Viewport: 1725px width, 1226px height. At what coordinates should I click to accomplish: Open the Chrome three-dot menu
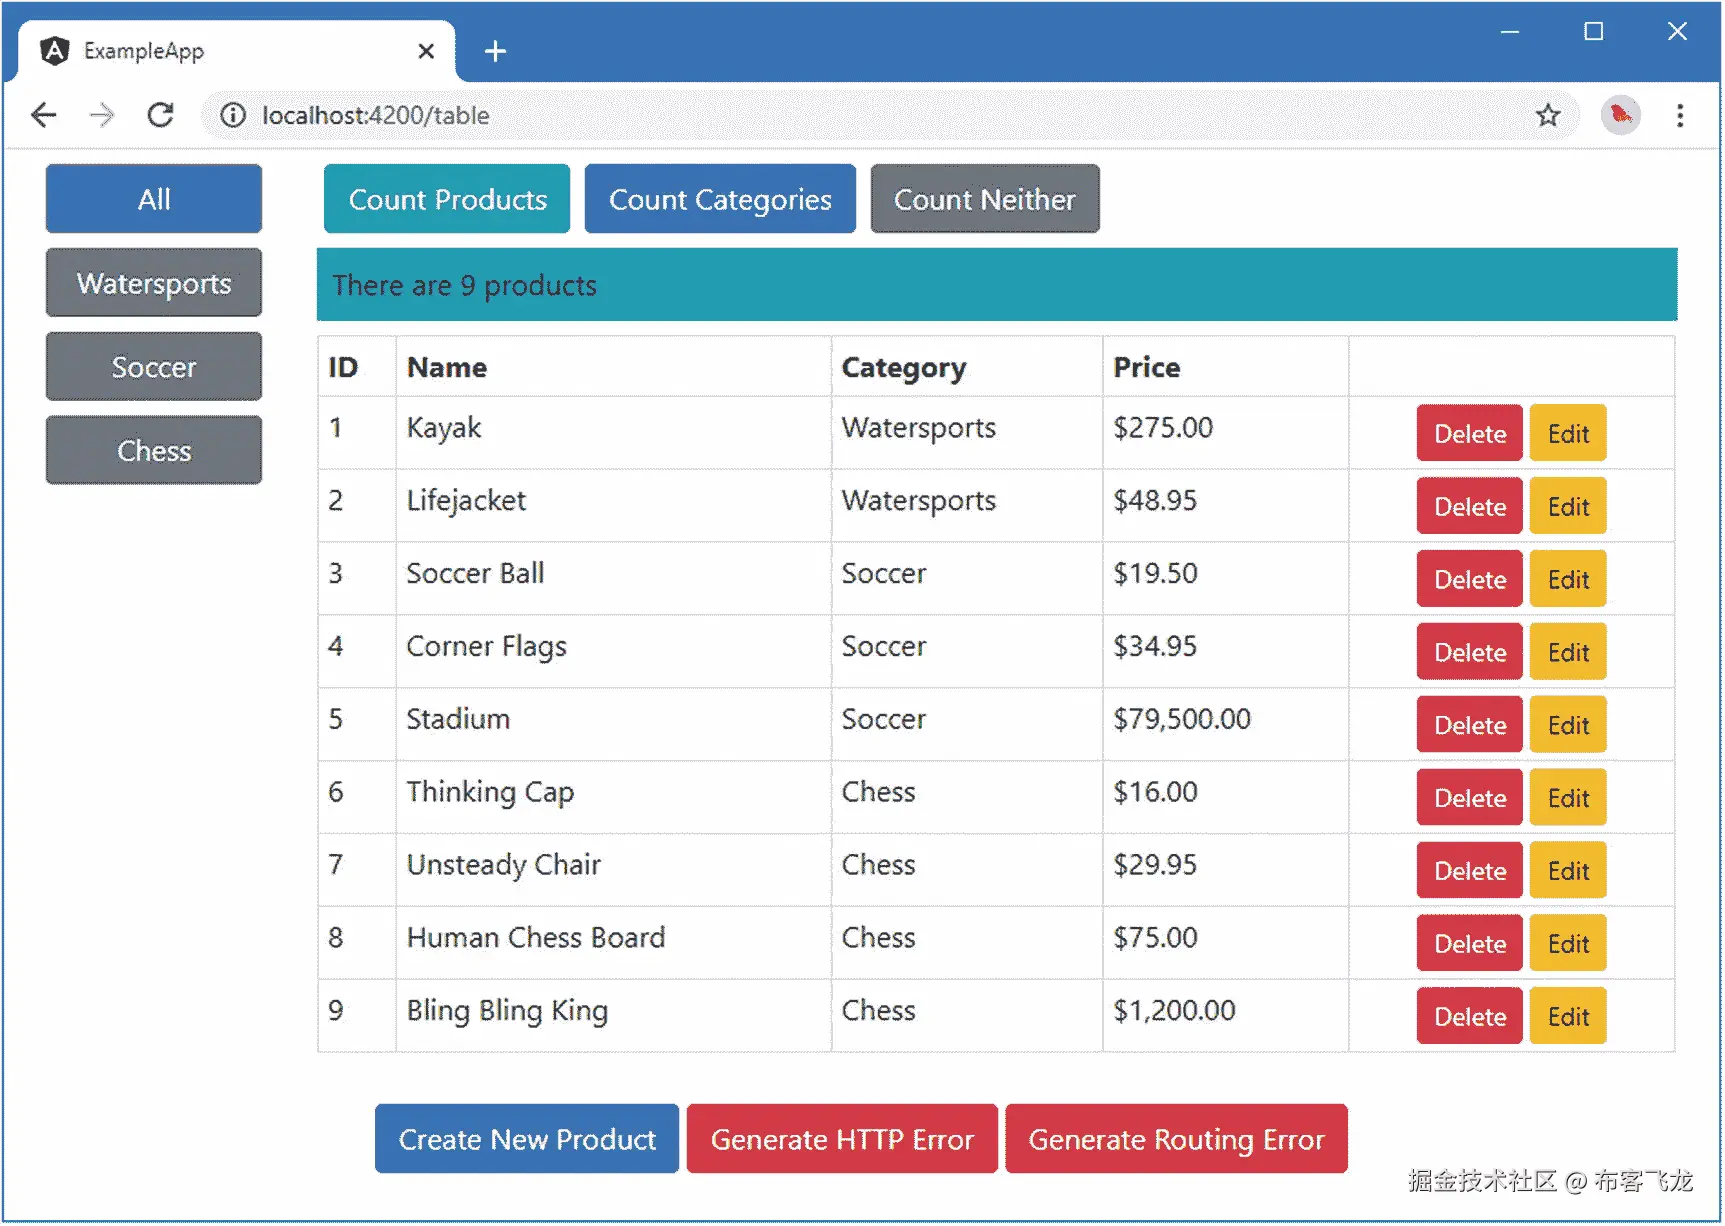tap(1680, 116)
